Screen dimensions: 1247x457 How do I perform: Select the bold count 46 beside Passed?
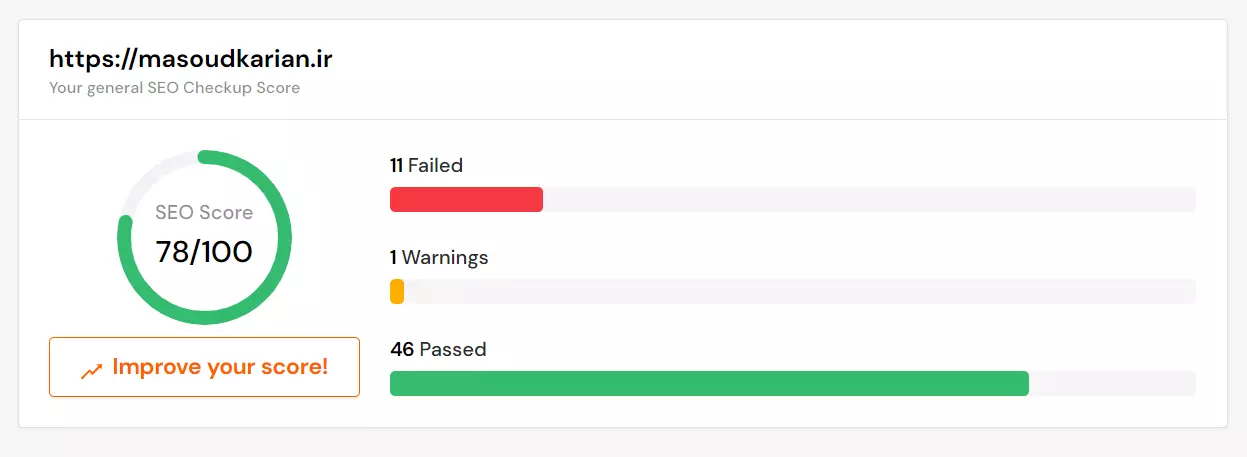point(402,350)
